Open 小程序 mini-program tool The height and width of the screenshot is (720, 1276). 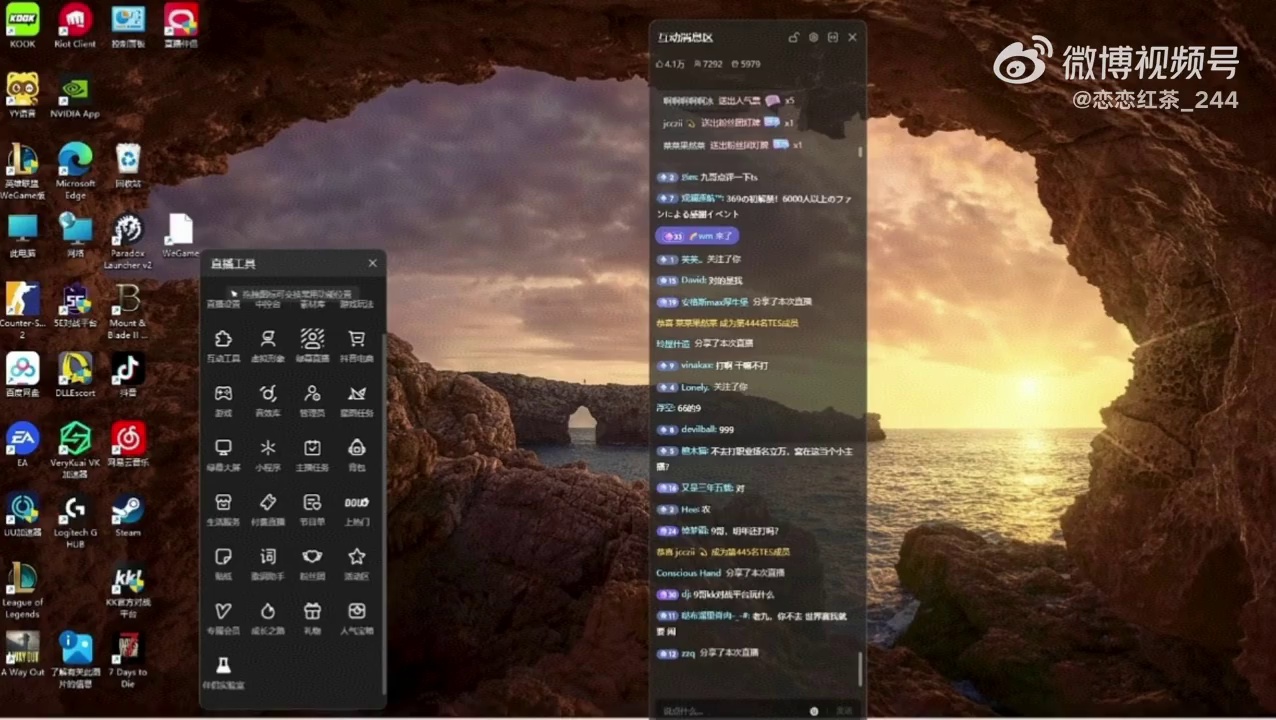pos(268,454)
